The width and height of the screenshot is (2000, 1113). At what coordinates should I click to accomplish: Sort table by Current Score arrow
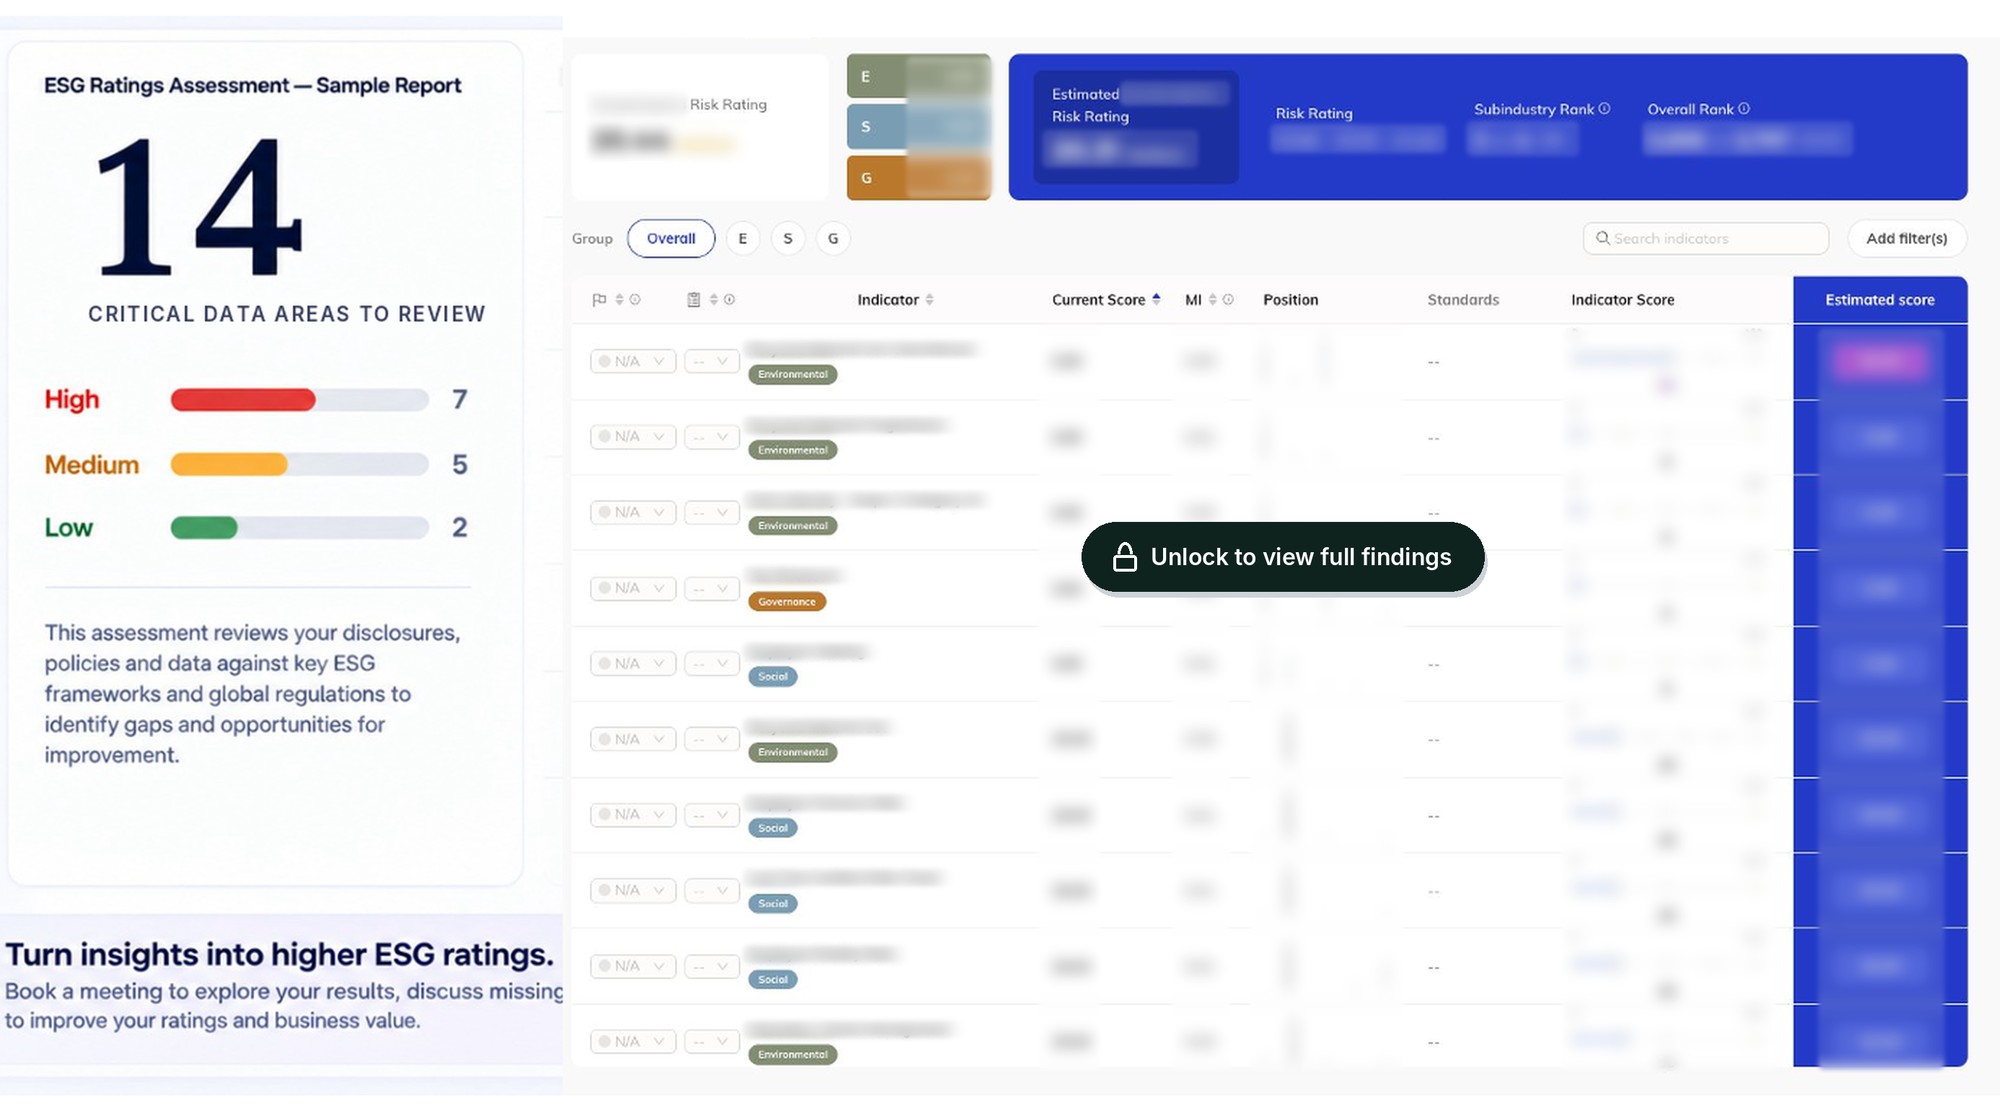click(1156, 299)
